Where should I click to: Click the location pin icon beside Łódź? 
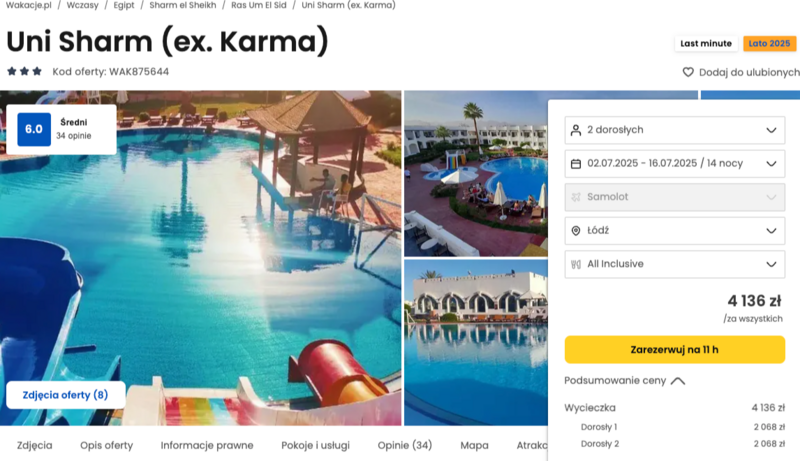(x=576, y=230)
